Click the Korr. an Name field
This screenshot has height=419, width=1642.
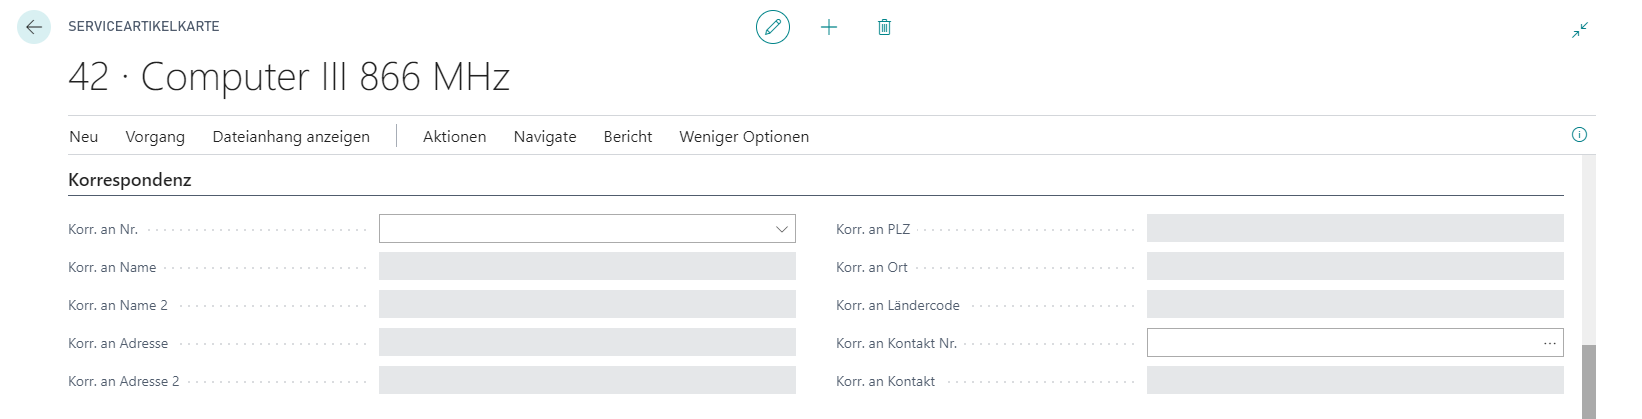[587, 267]
